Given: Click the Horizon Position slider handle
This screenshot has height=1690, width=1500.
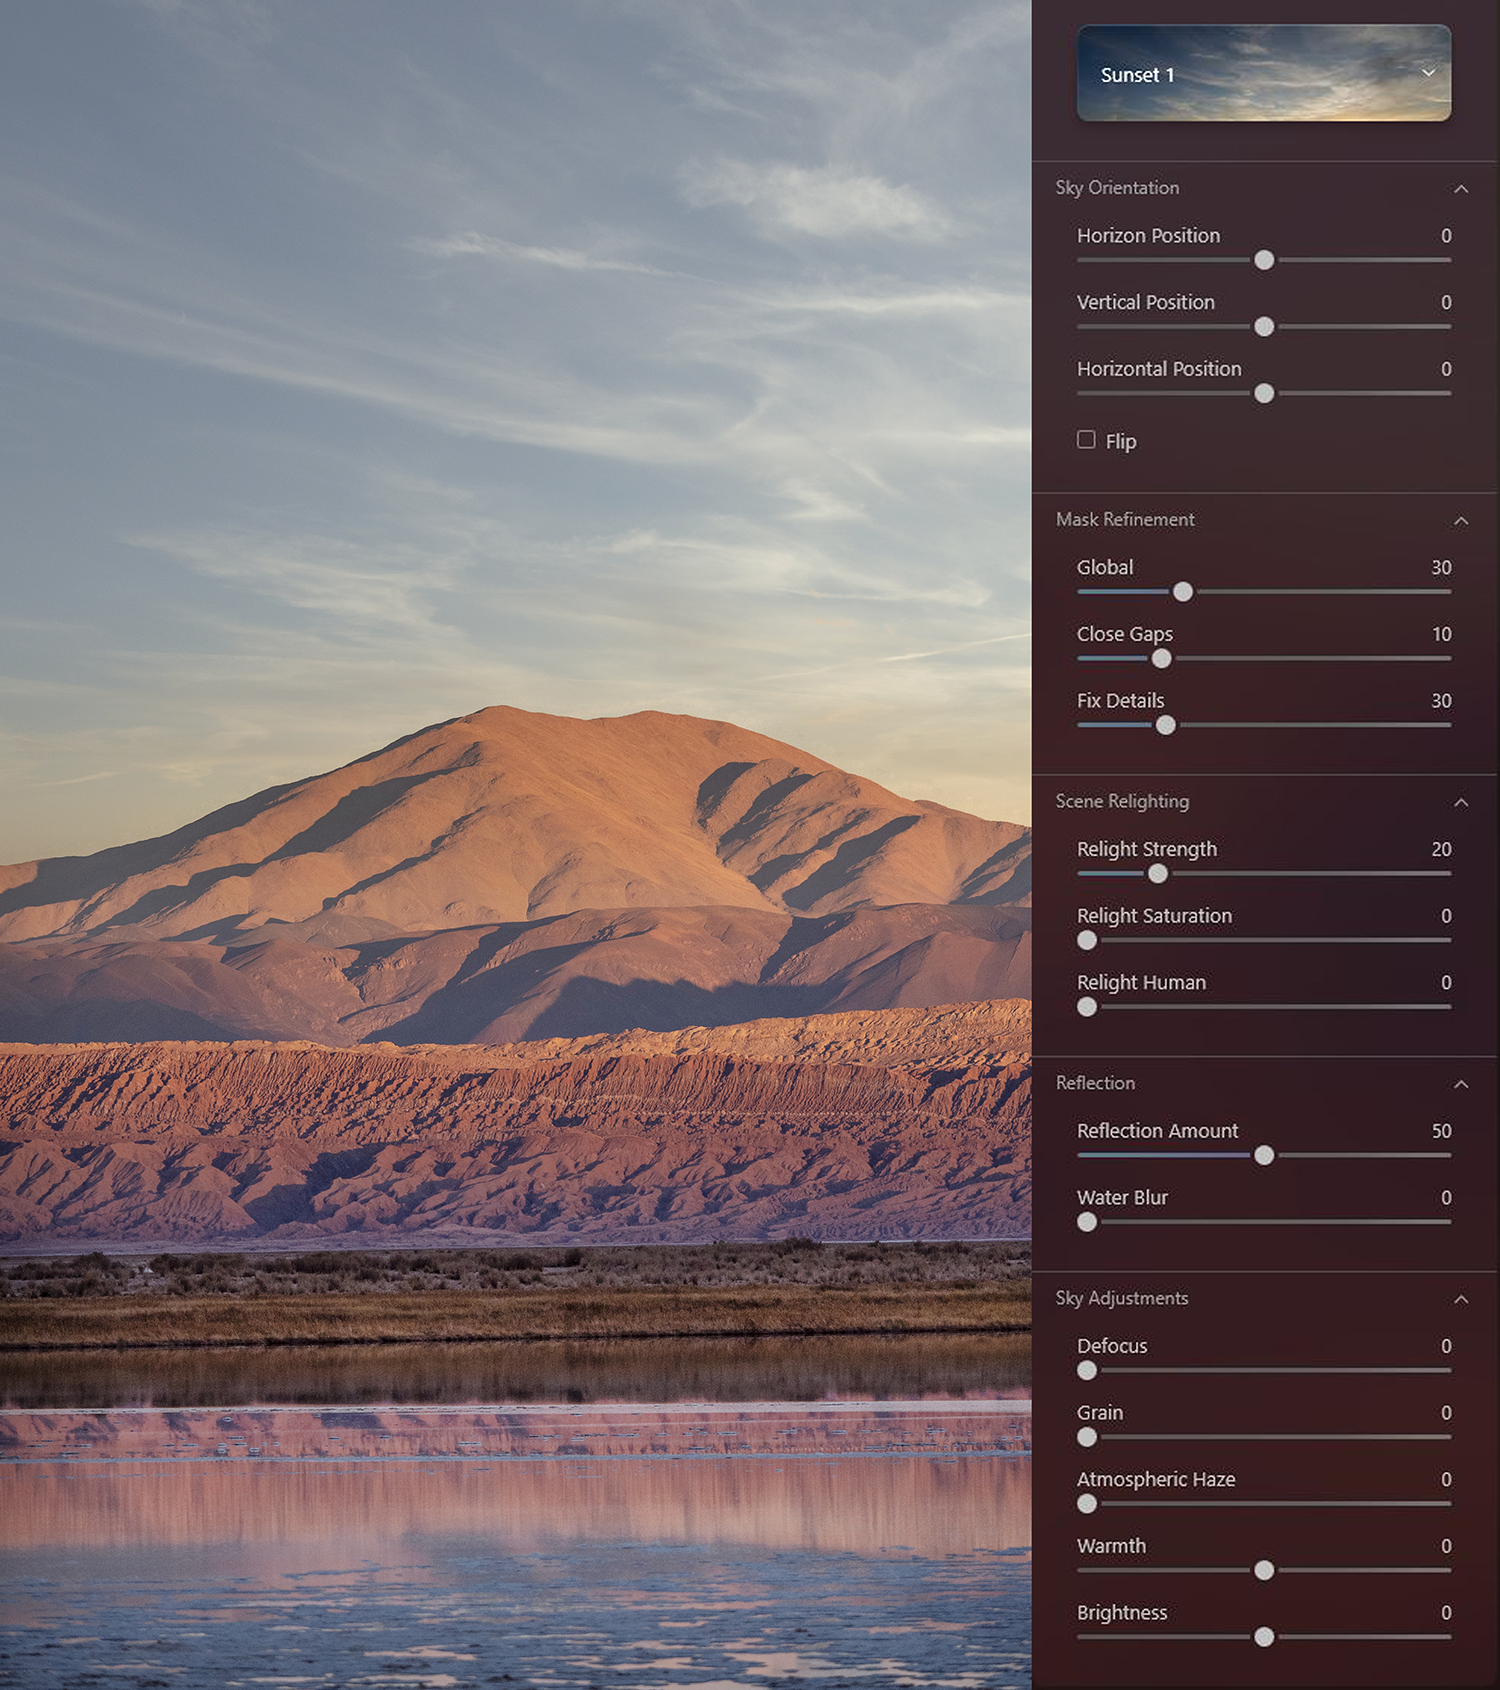Looking at the screenshot, I should [x=1264, y=260].
